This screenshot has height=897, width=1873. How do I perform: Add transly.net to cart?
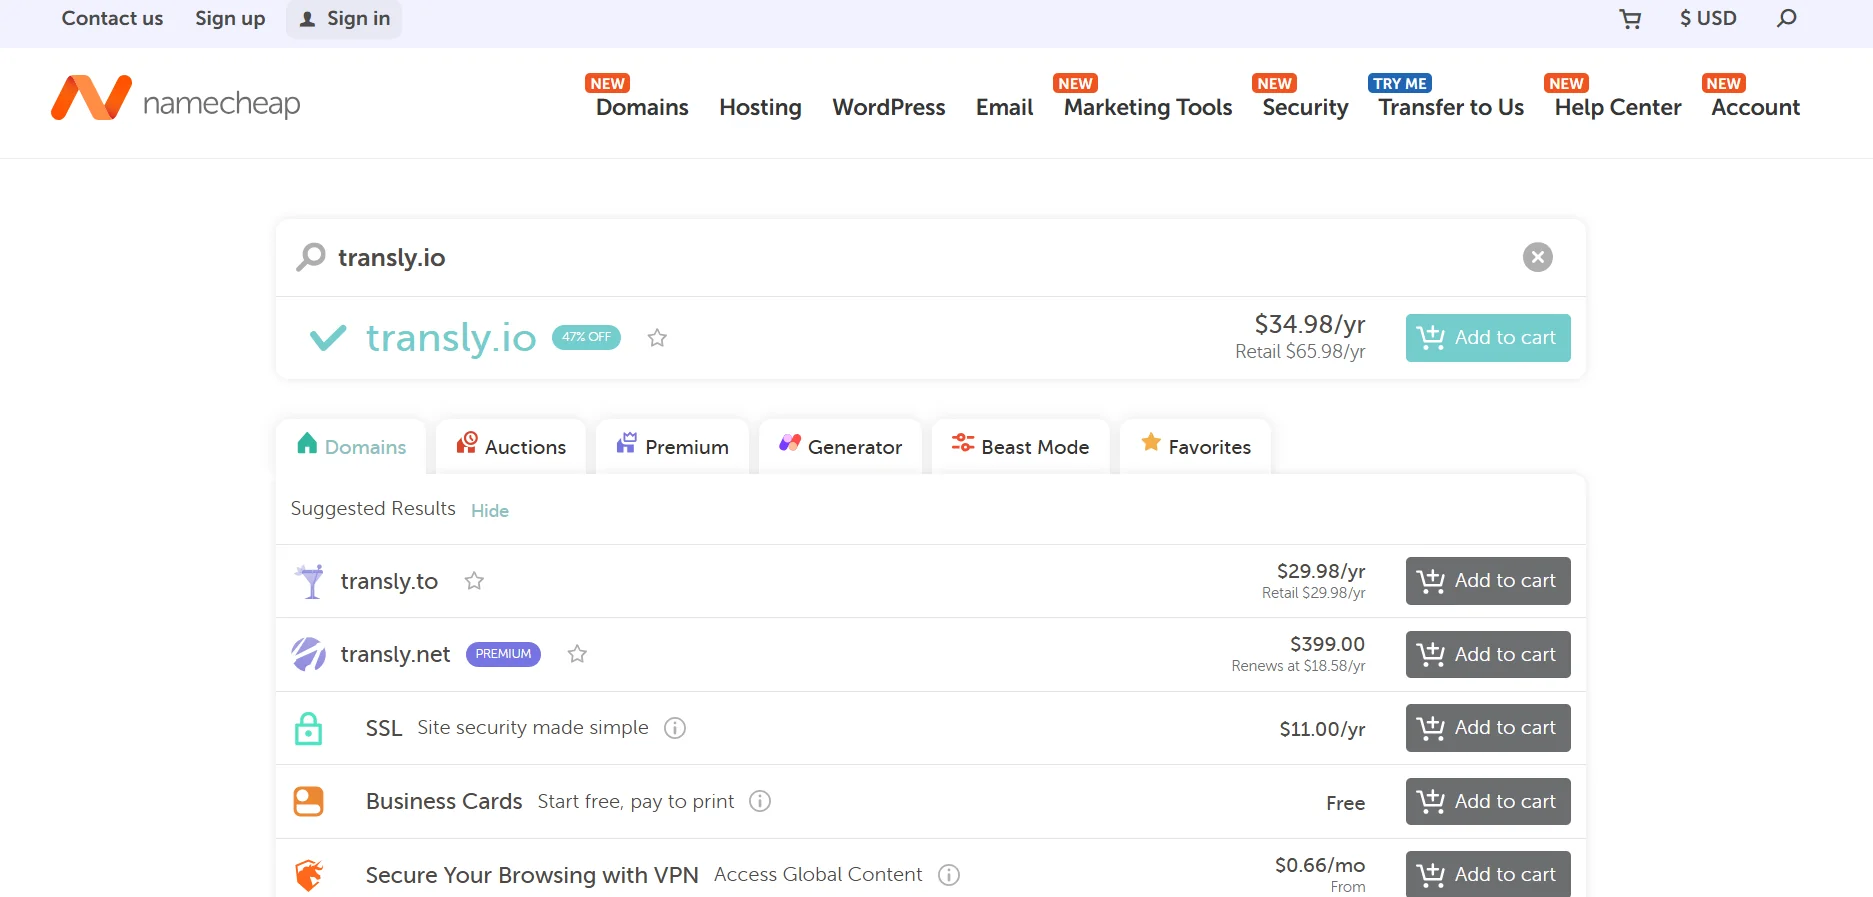click(x=1487, y=654)
